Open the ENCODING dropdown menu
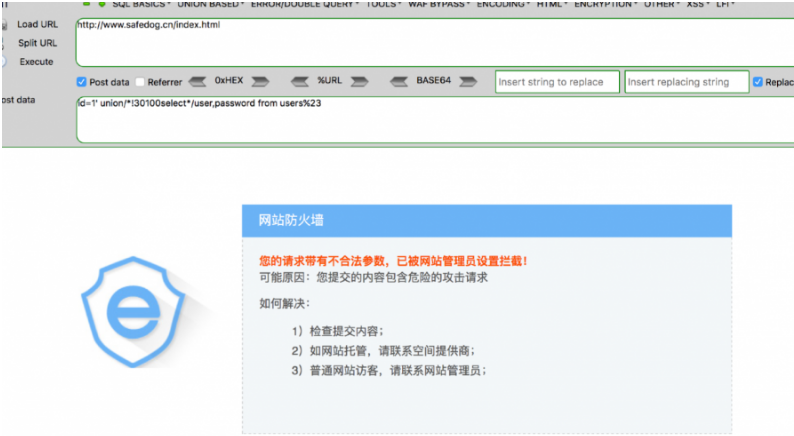Screen dimensions: 794x436 tap(503, 4)
